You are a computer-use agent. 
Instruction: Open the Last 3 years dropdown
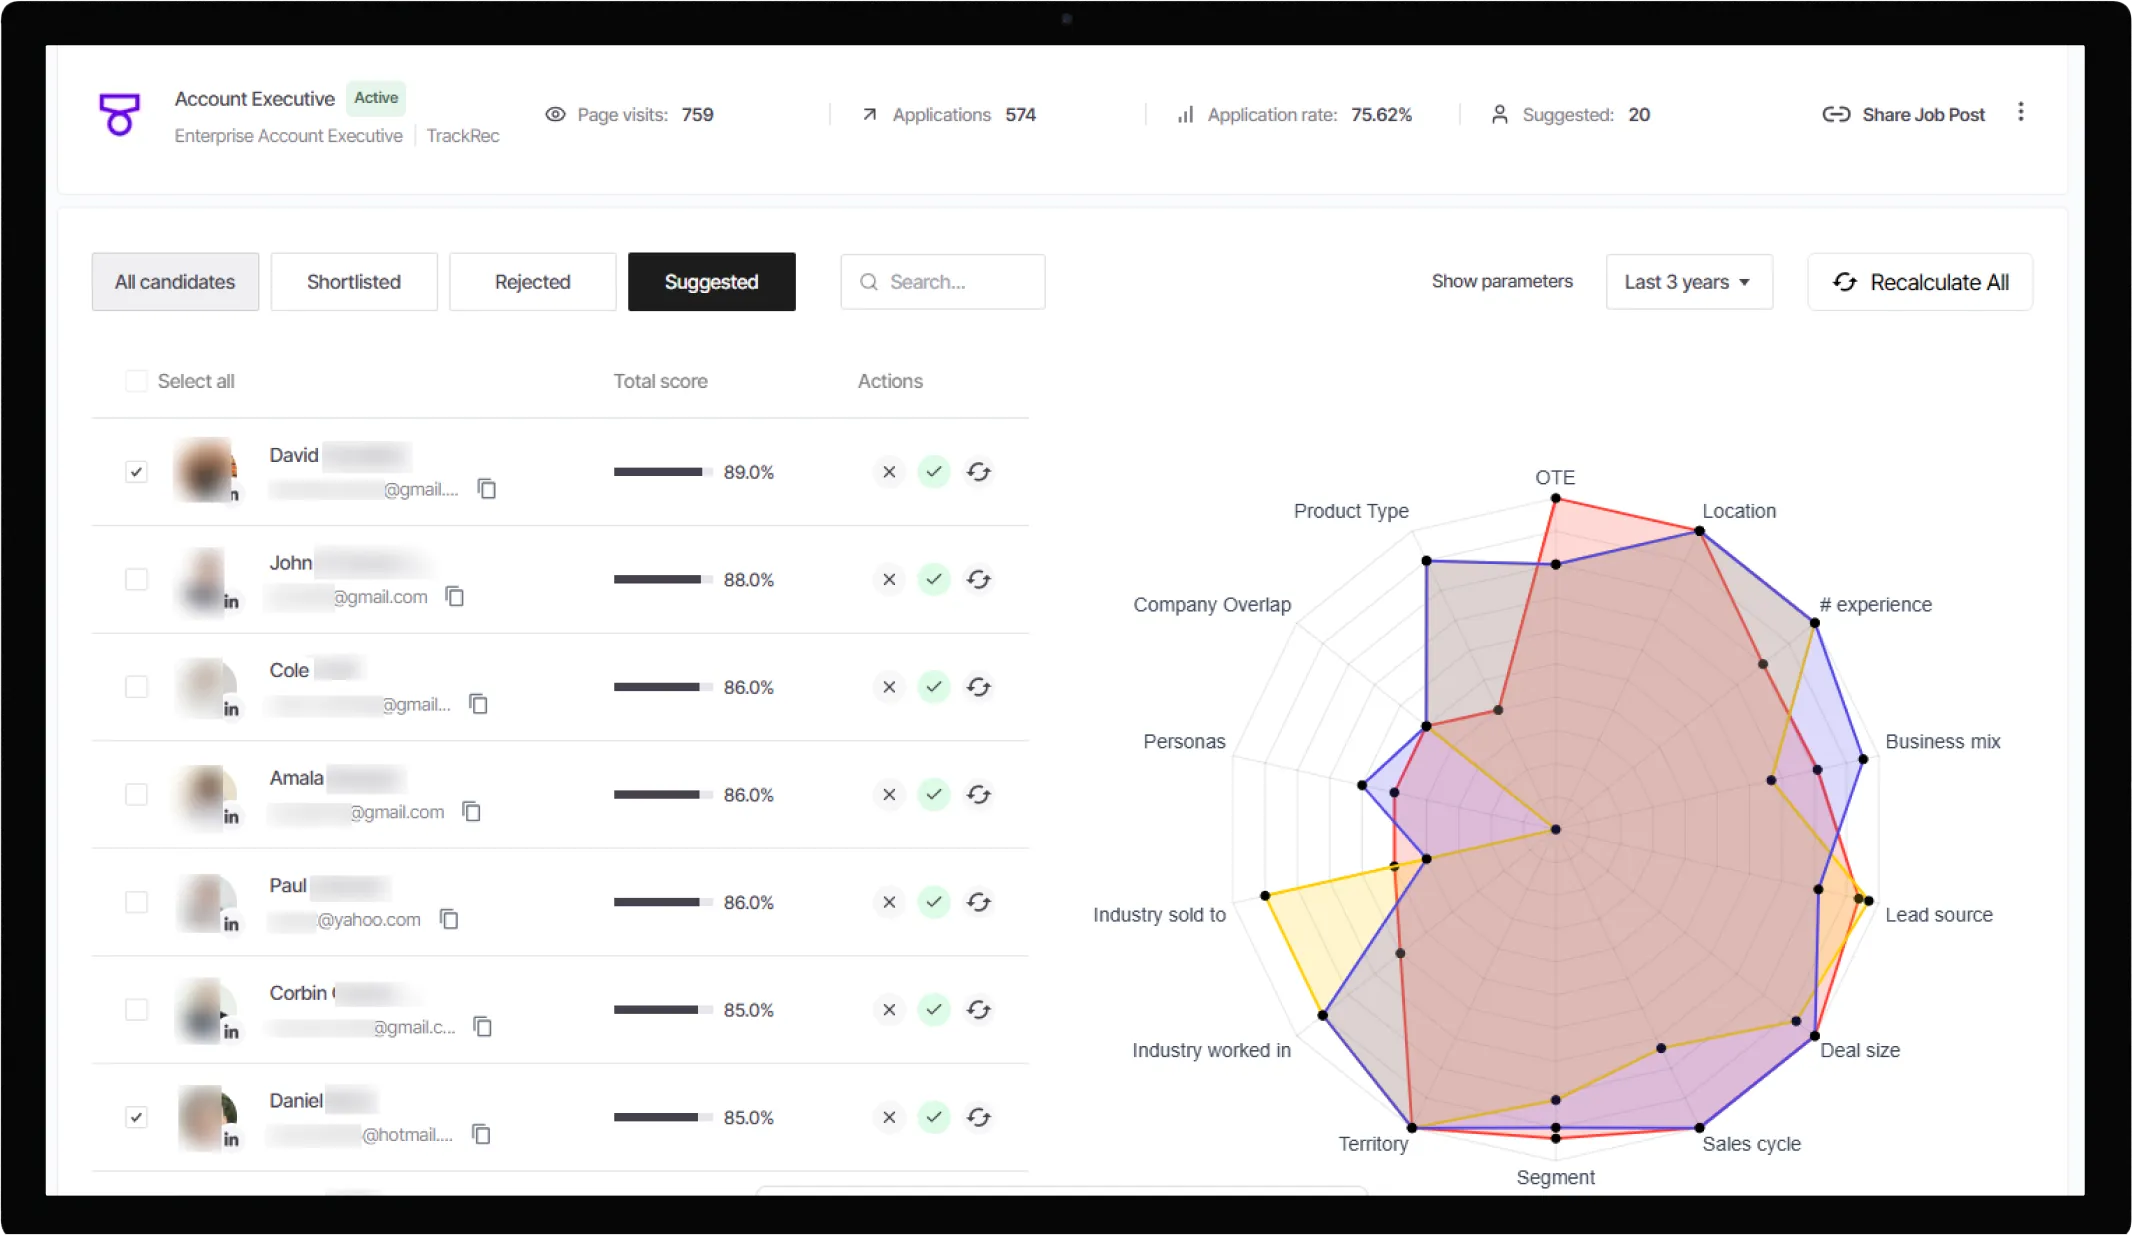(1688, 282)
